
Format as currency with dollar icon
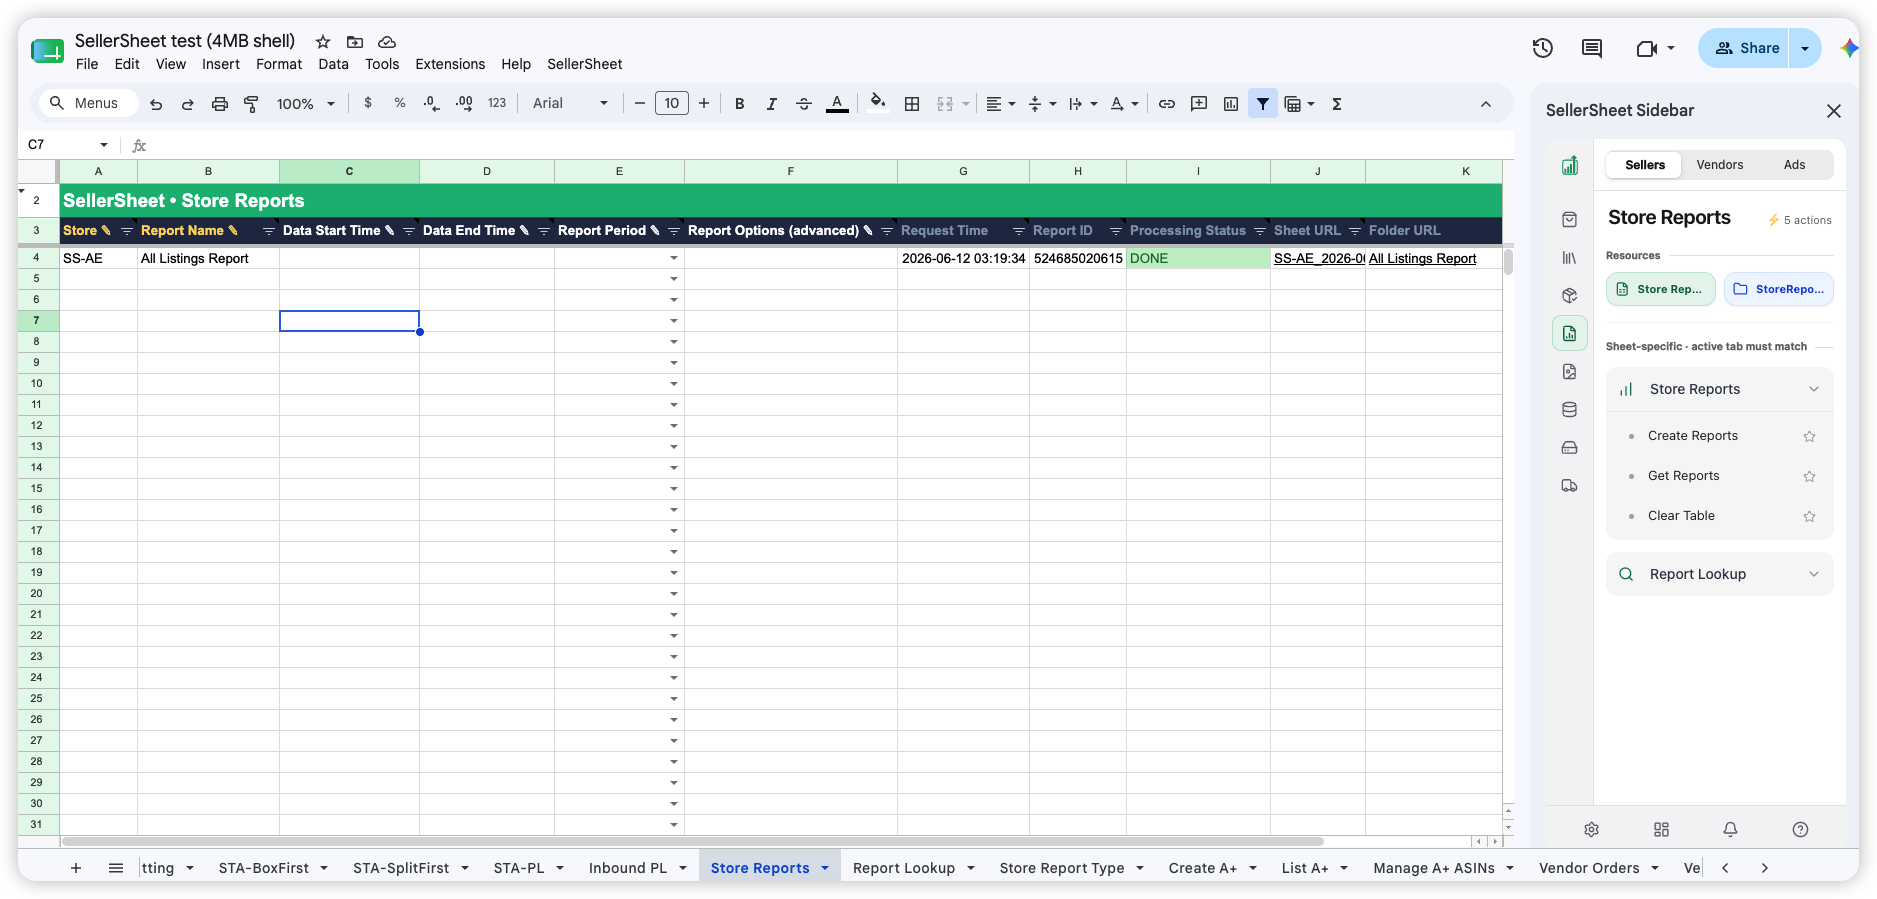(x=368, y=103)
